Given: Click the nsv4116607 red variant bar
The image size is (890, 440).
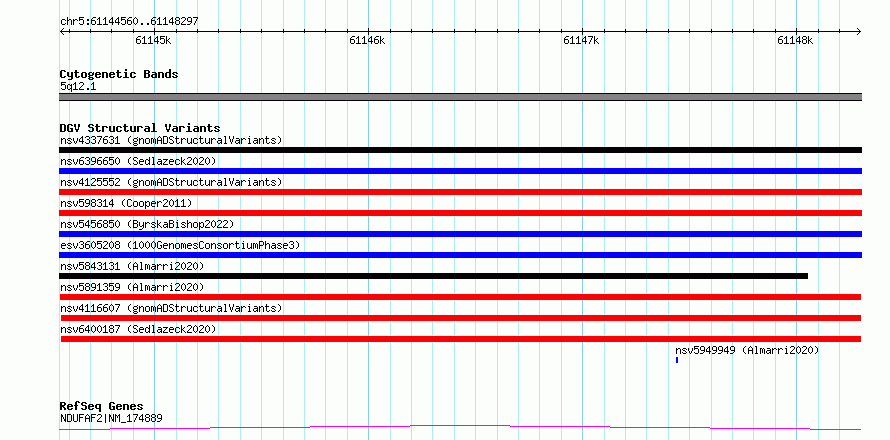Looking at the screenshot, I should click(x=461, y=318).
